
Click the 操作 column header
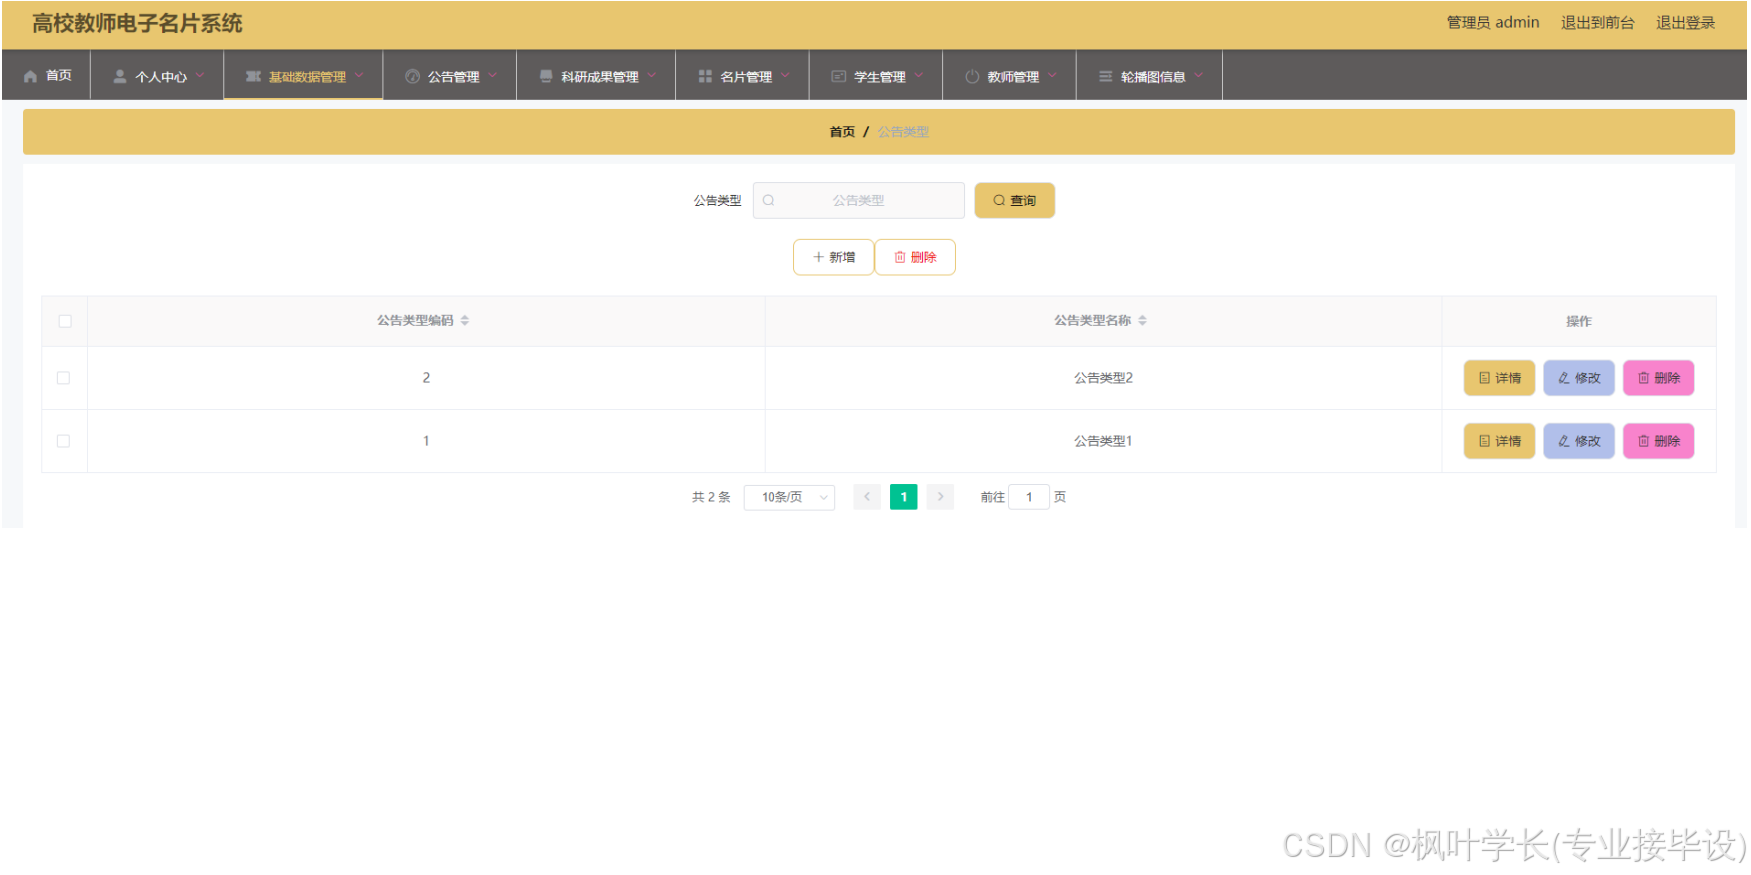pos(1579,321)
